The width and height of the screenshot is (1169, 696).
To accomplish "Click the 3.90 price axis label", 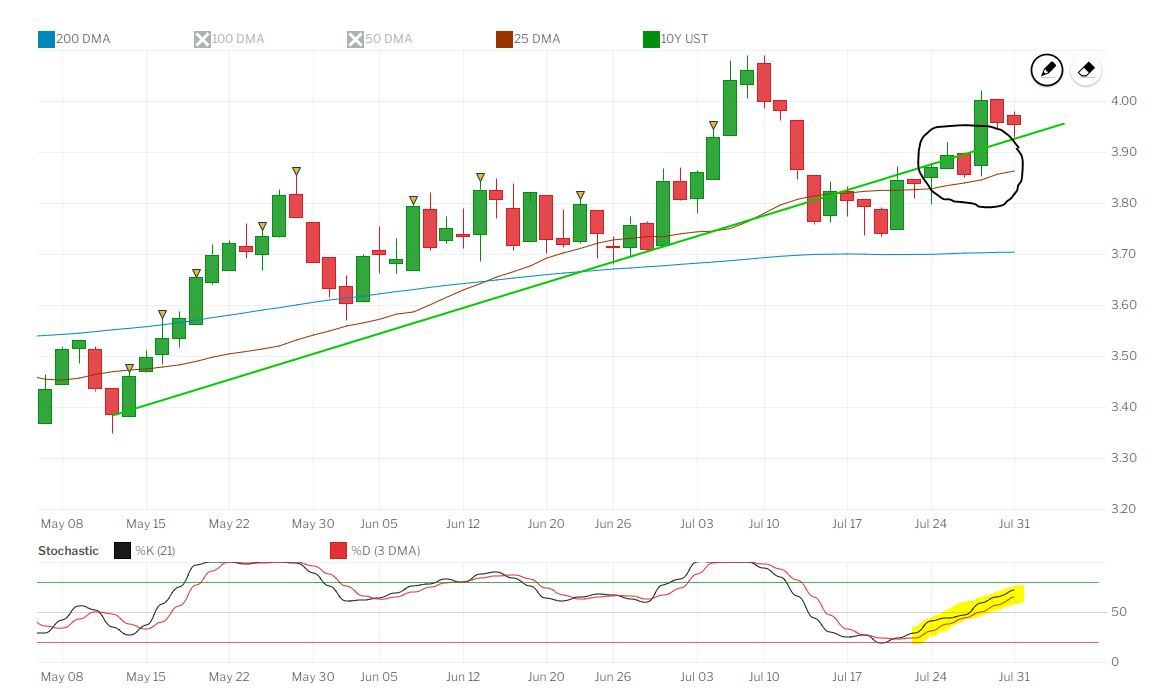I will 1124,152.
